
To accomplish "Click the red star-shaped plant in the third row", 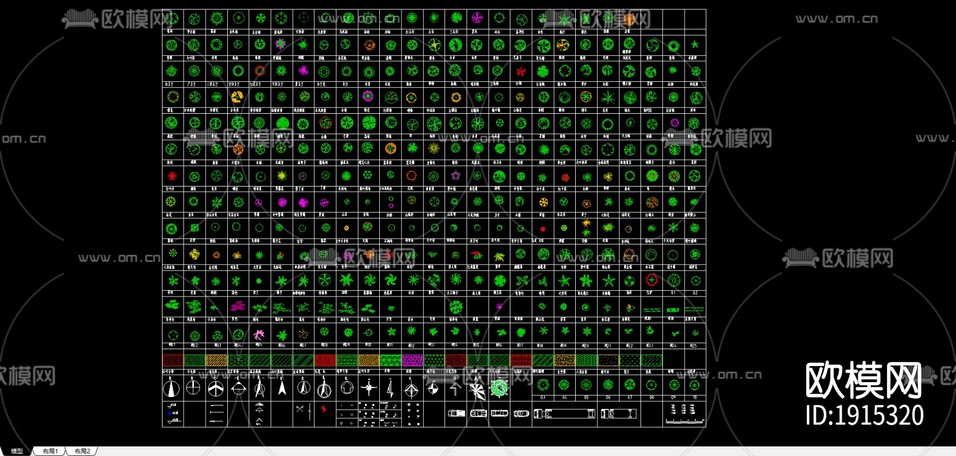I will (x=521, y=71).
